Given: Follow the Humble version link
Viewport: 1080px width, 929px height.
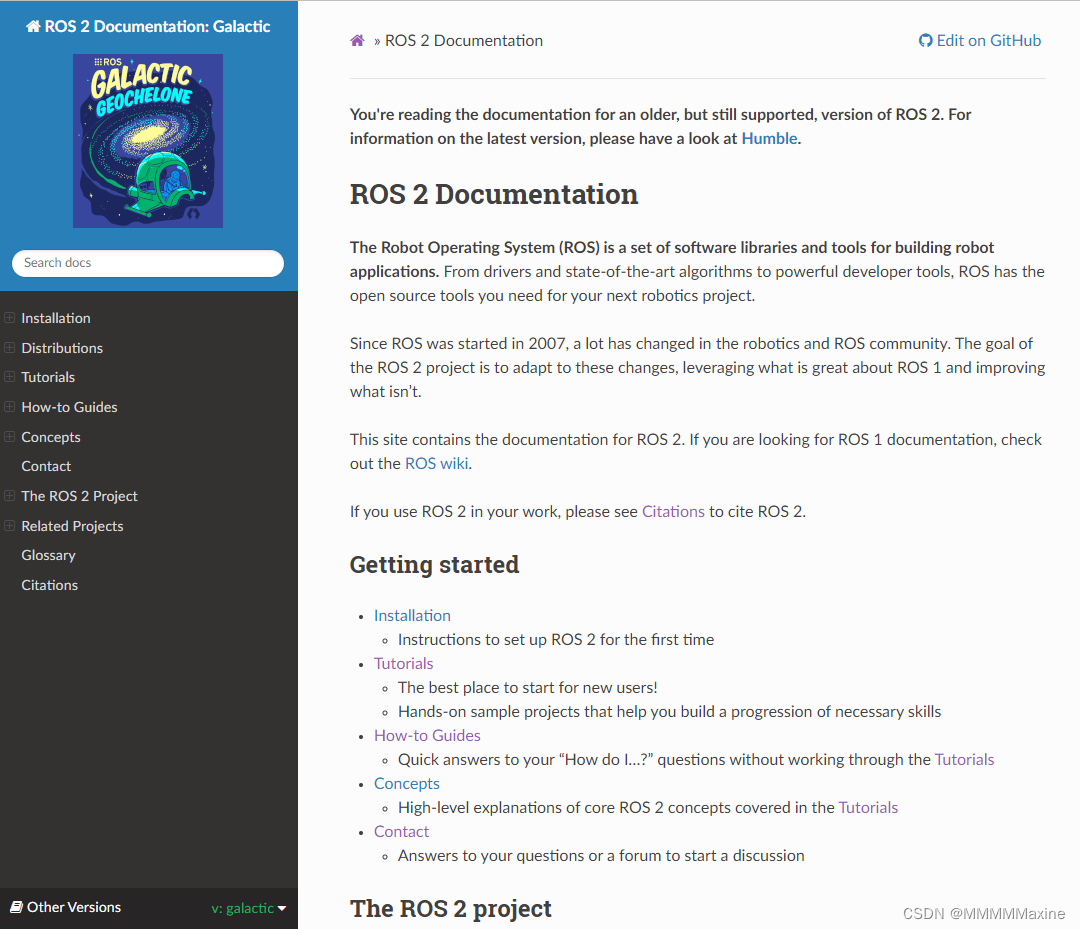Looking at the screenshot, I should point(769,138).
